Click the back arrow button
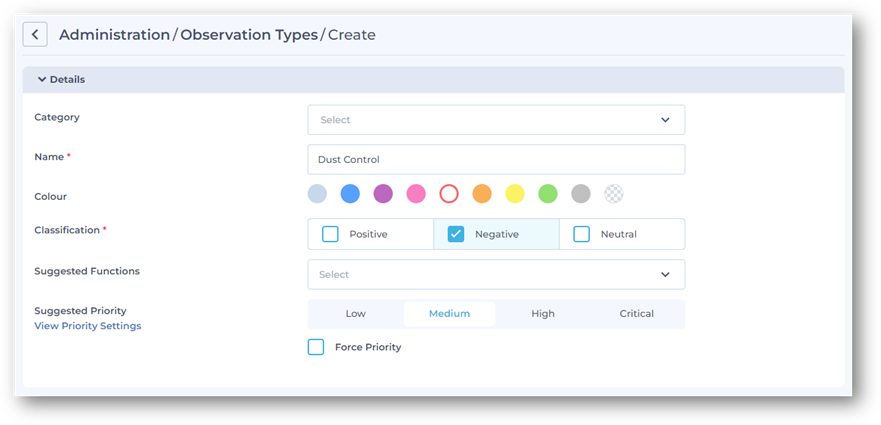 (35, 34)
